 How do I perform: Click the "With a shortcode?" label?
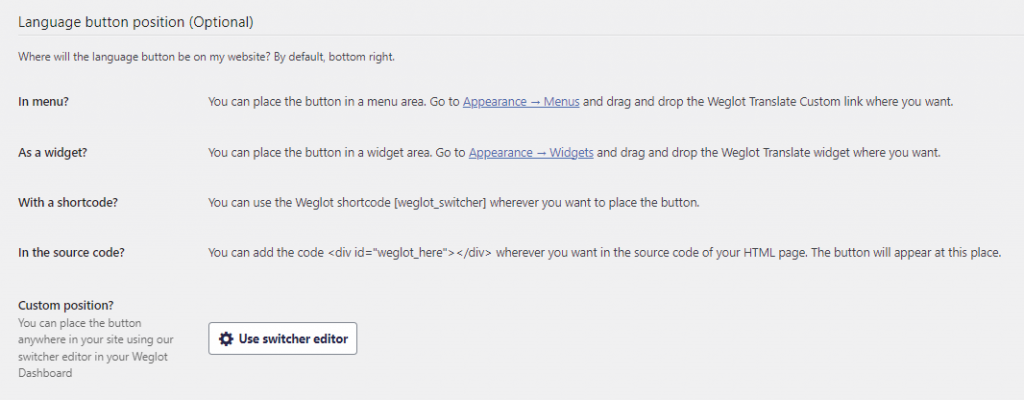(x=68, y=202)
